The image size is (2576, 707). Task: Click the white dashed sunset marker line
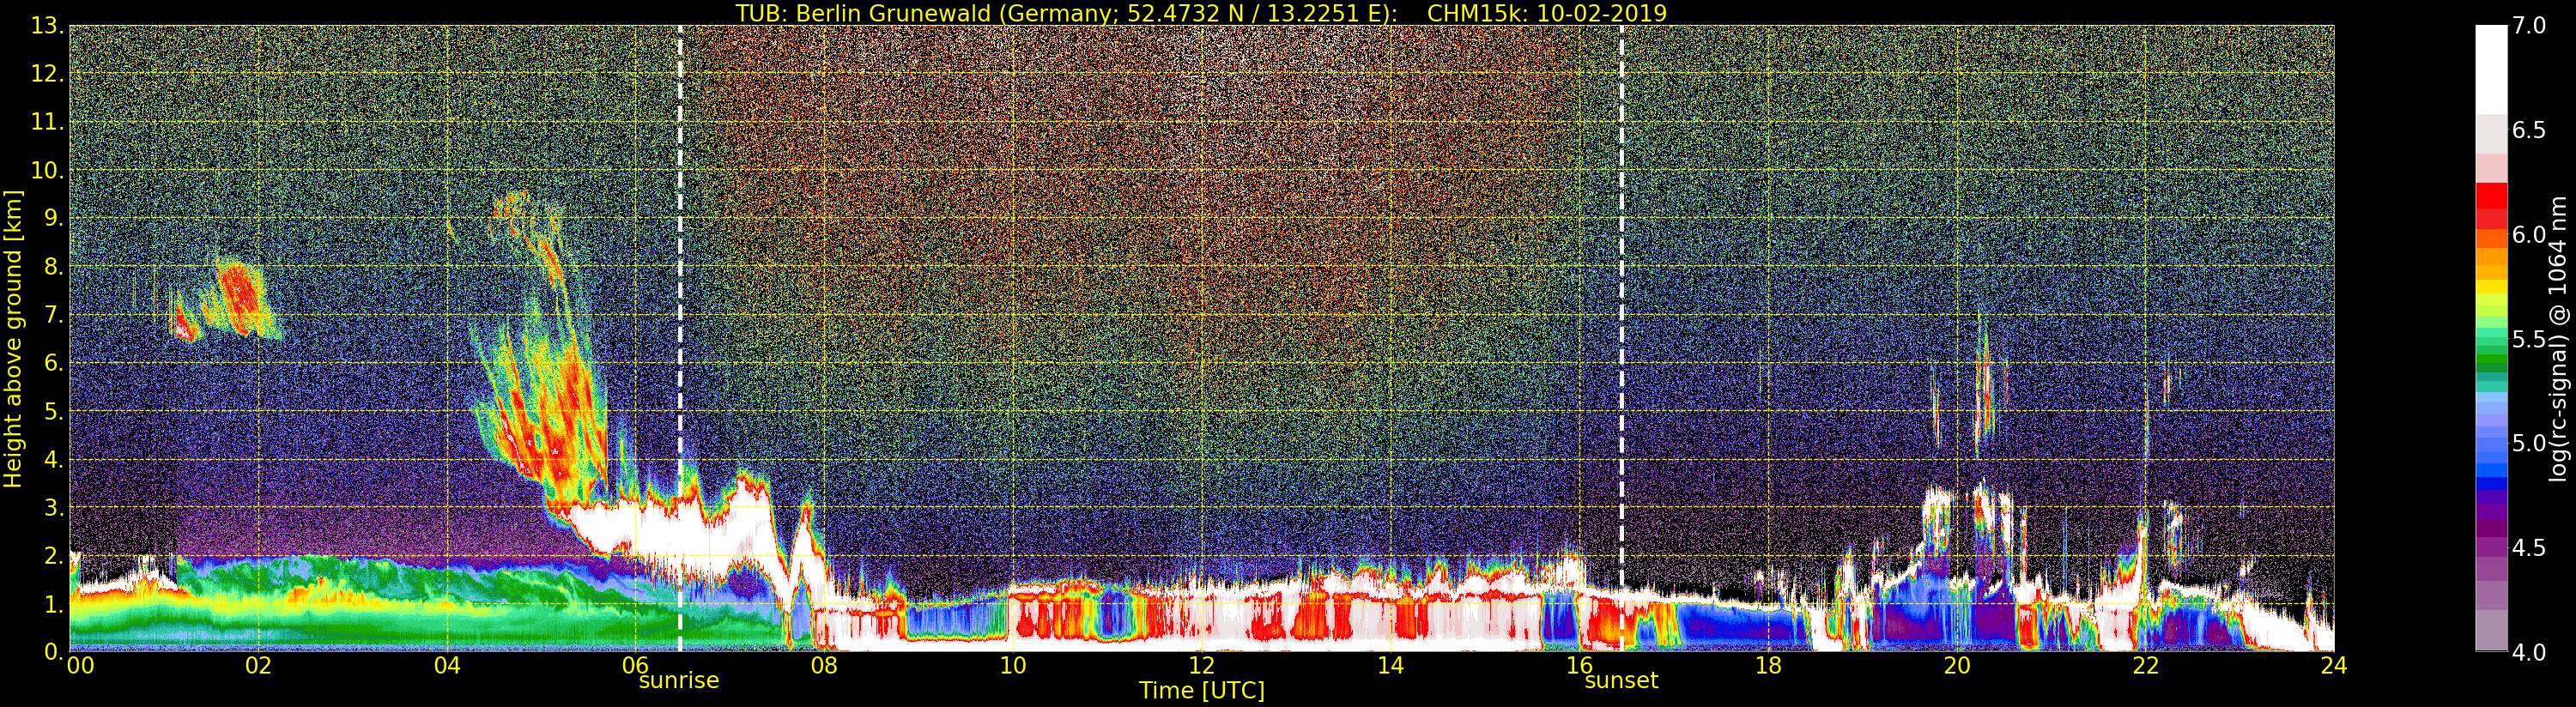point(1621,338)
